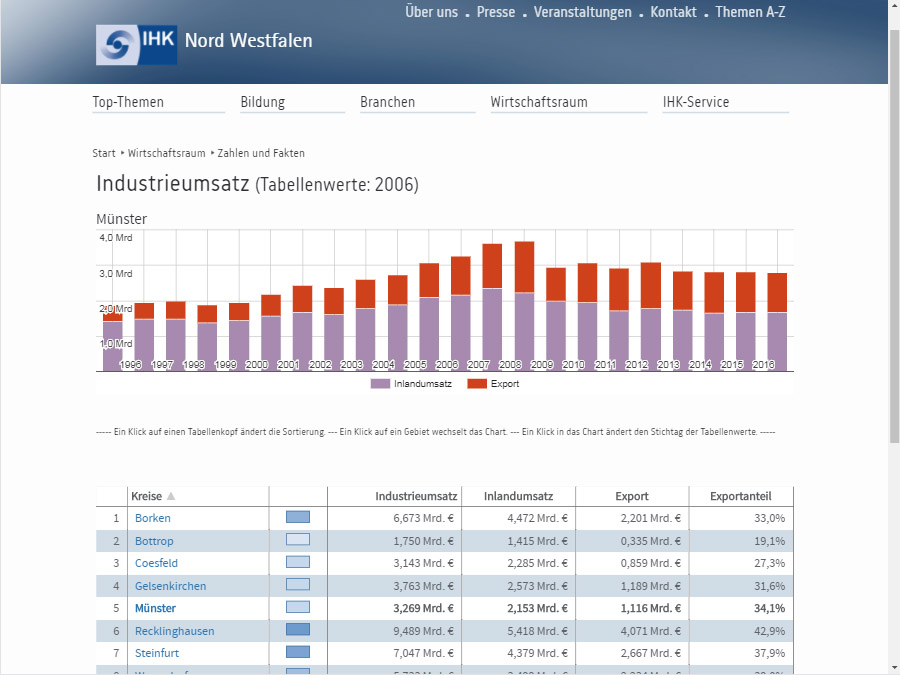Open the Wirtschaftsraum menu
This screenshot has height=675, width=900.
[539, 102]
